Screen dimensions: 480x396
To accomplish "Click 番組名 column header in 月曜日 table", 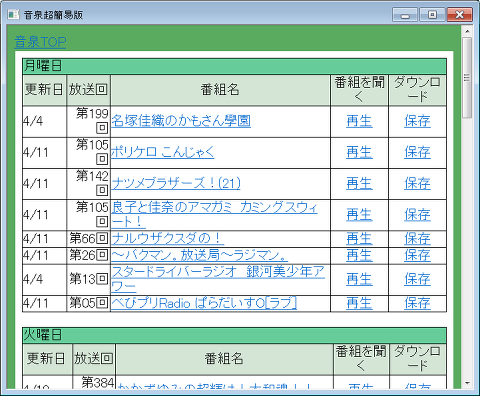I will pos(220,90).
